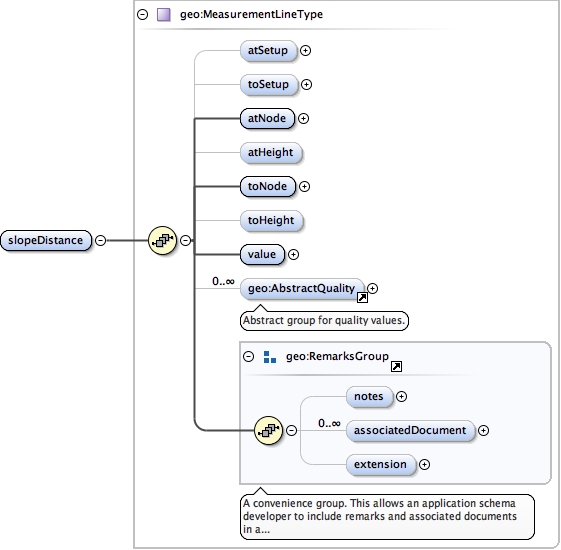Click the convenience group description tooltip
The height and width of the screenshot is (550, 561).
tap(387, 516)
